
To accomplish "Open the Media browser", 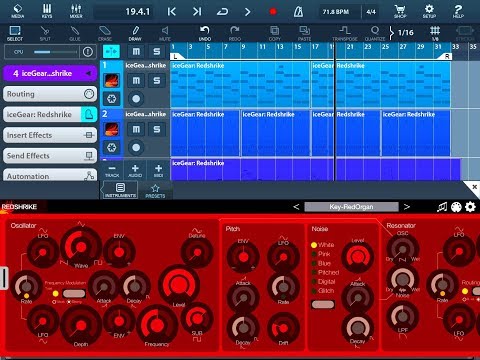I will [17, 11].
